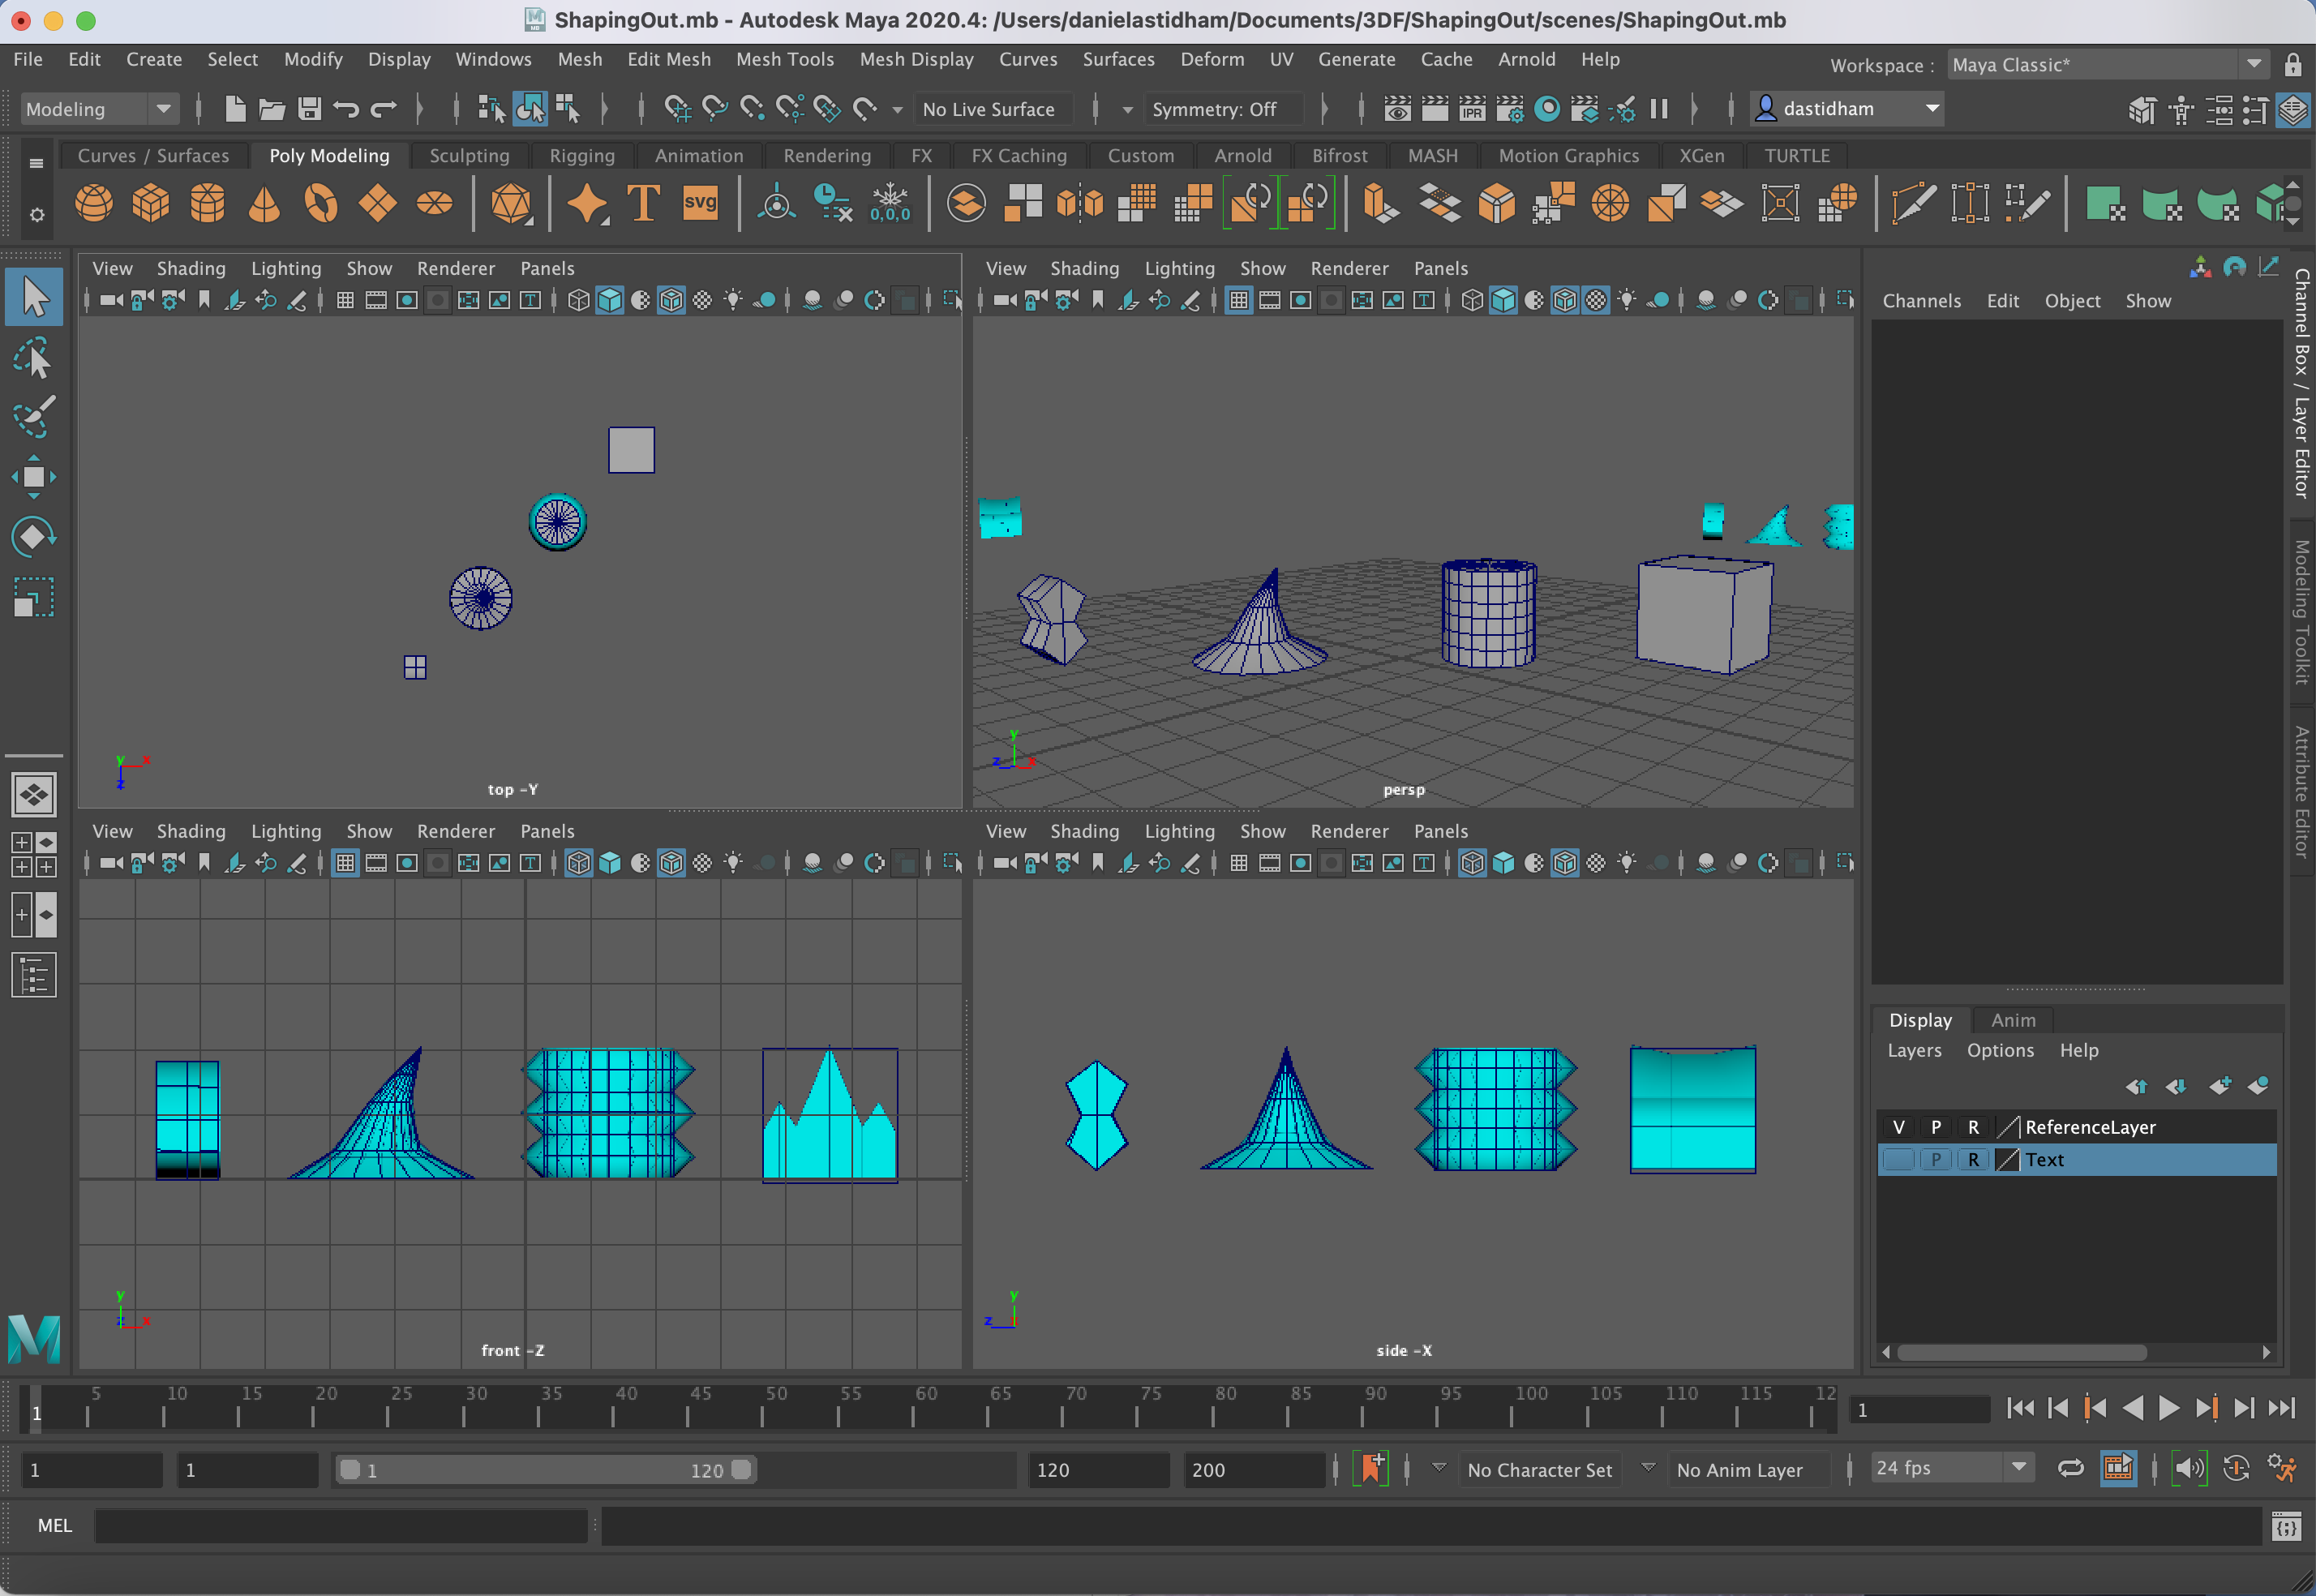Click the MEL command input field
Screen dimensions: 2316x1596
coord(341,1525)
